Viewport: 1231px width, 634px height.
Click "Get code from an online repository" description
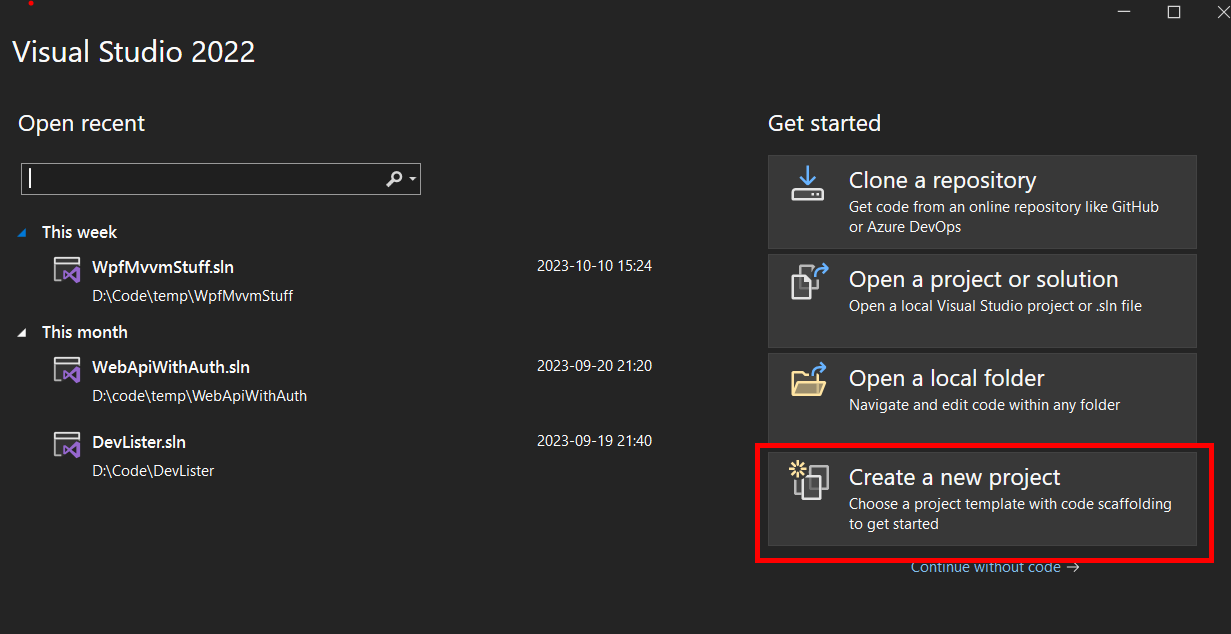1004,216
